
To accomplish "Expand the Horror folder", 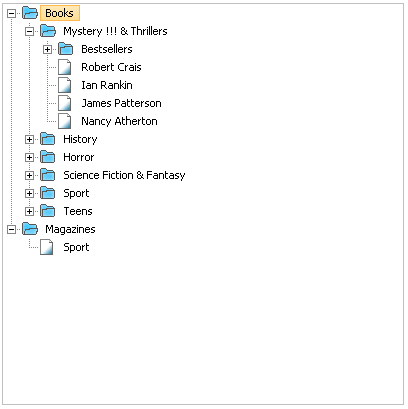I will [29, 157].
